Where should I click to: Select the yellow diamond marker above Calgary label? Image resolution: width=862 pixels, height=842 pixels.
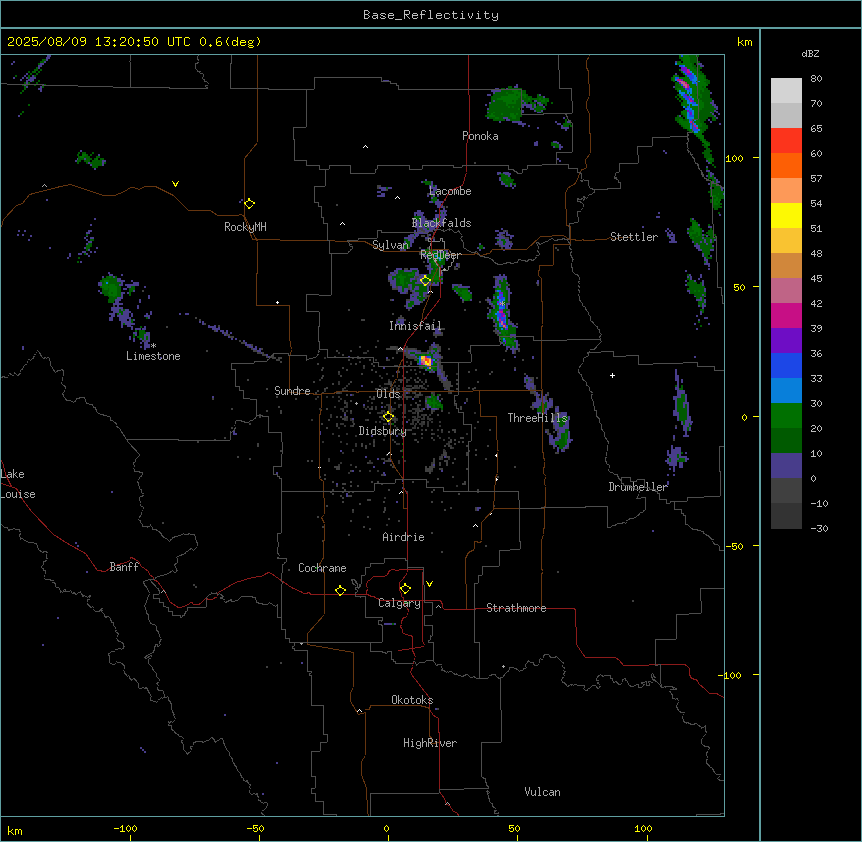[x=406, y=589]
